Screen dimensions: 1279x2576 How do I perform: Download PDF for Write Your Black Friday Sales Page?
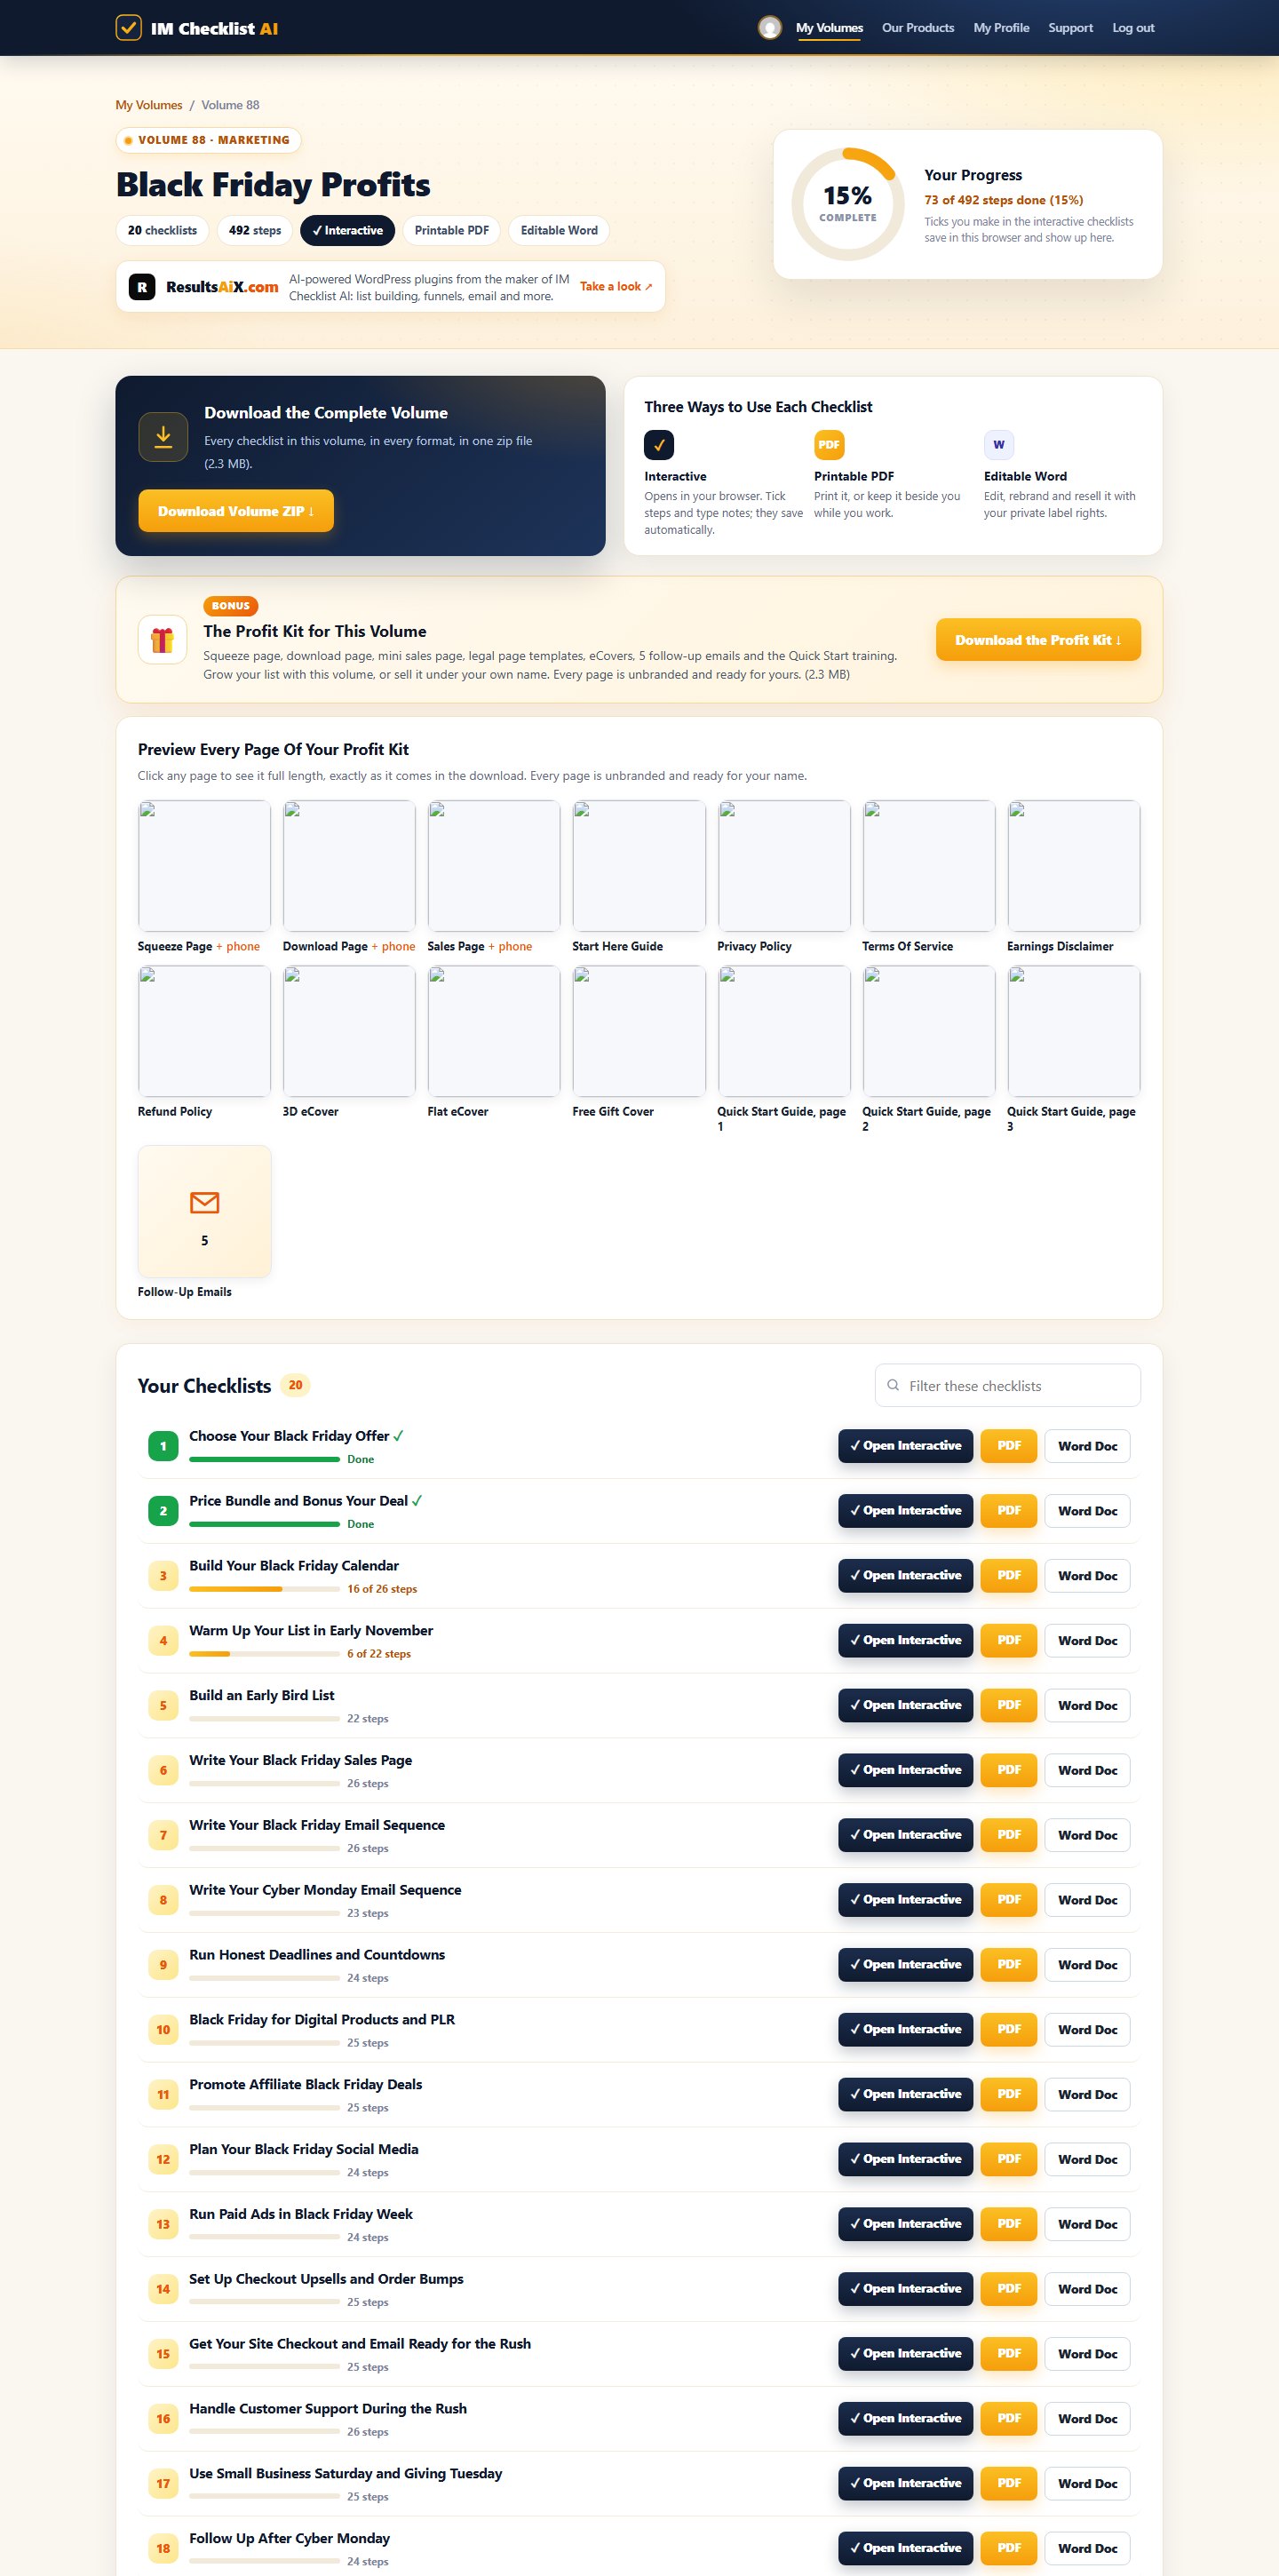point(1009,1770)
